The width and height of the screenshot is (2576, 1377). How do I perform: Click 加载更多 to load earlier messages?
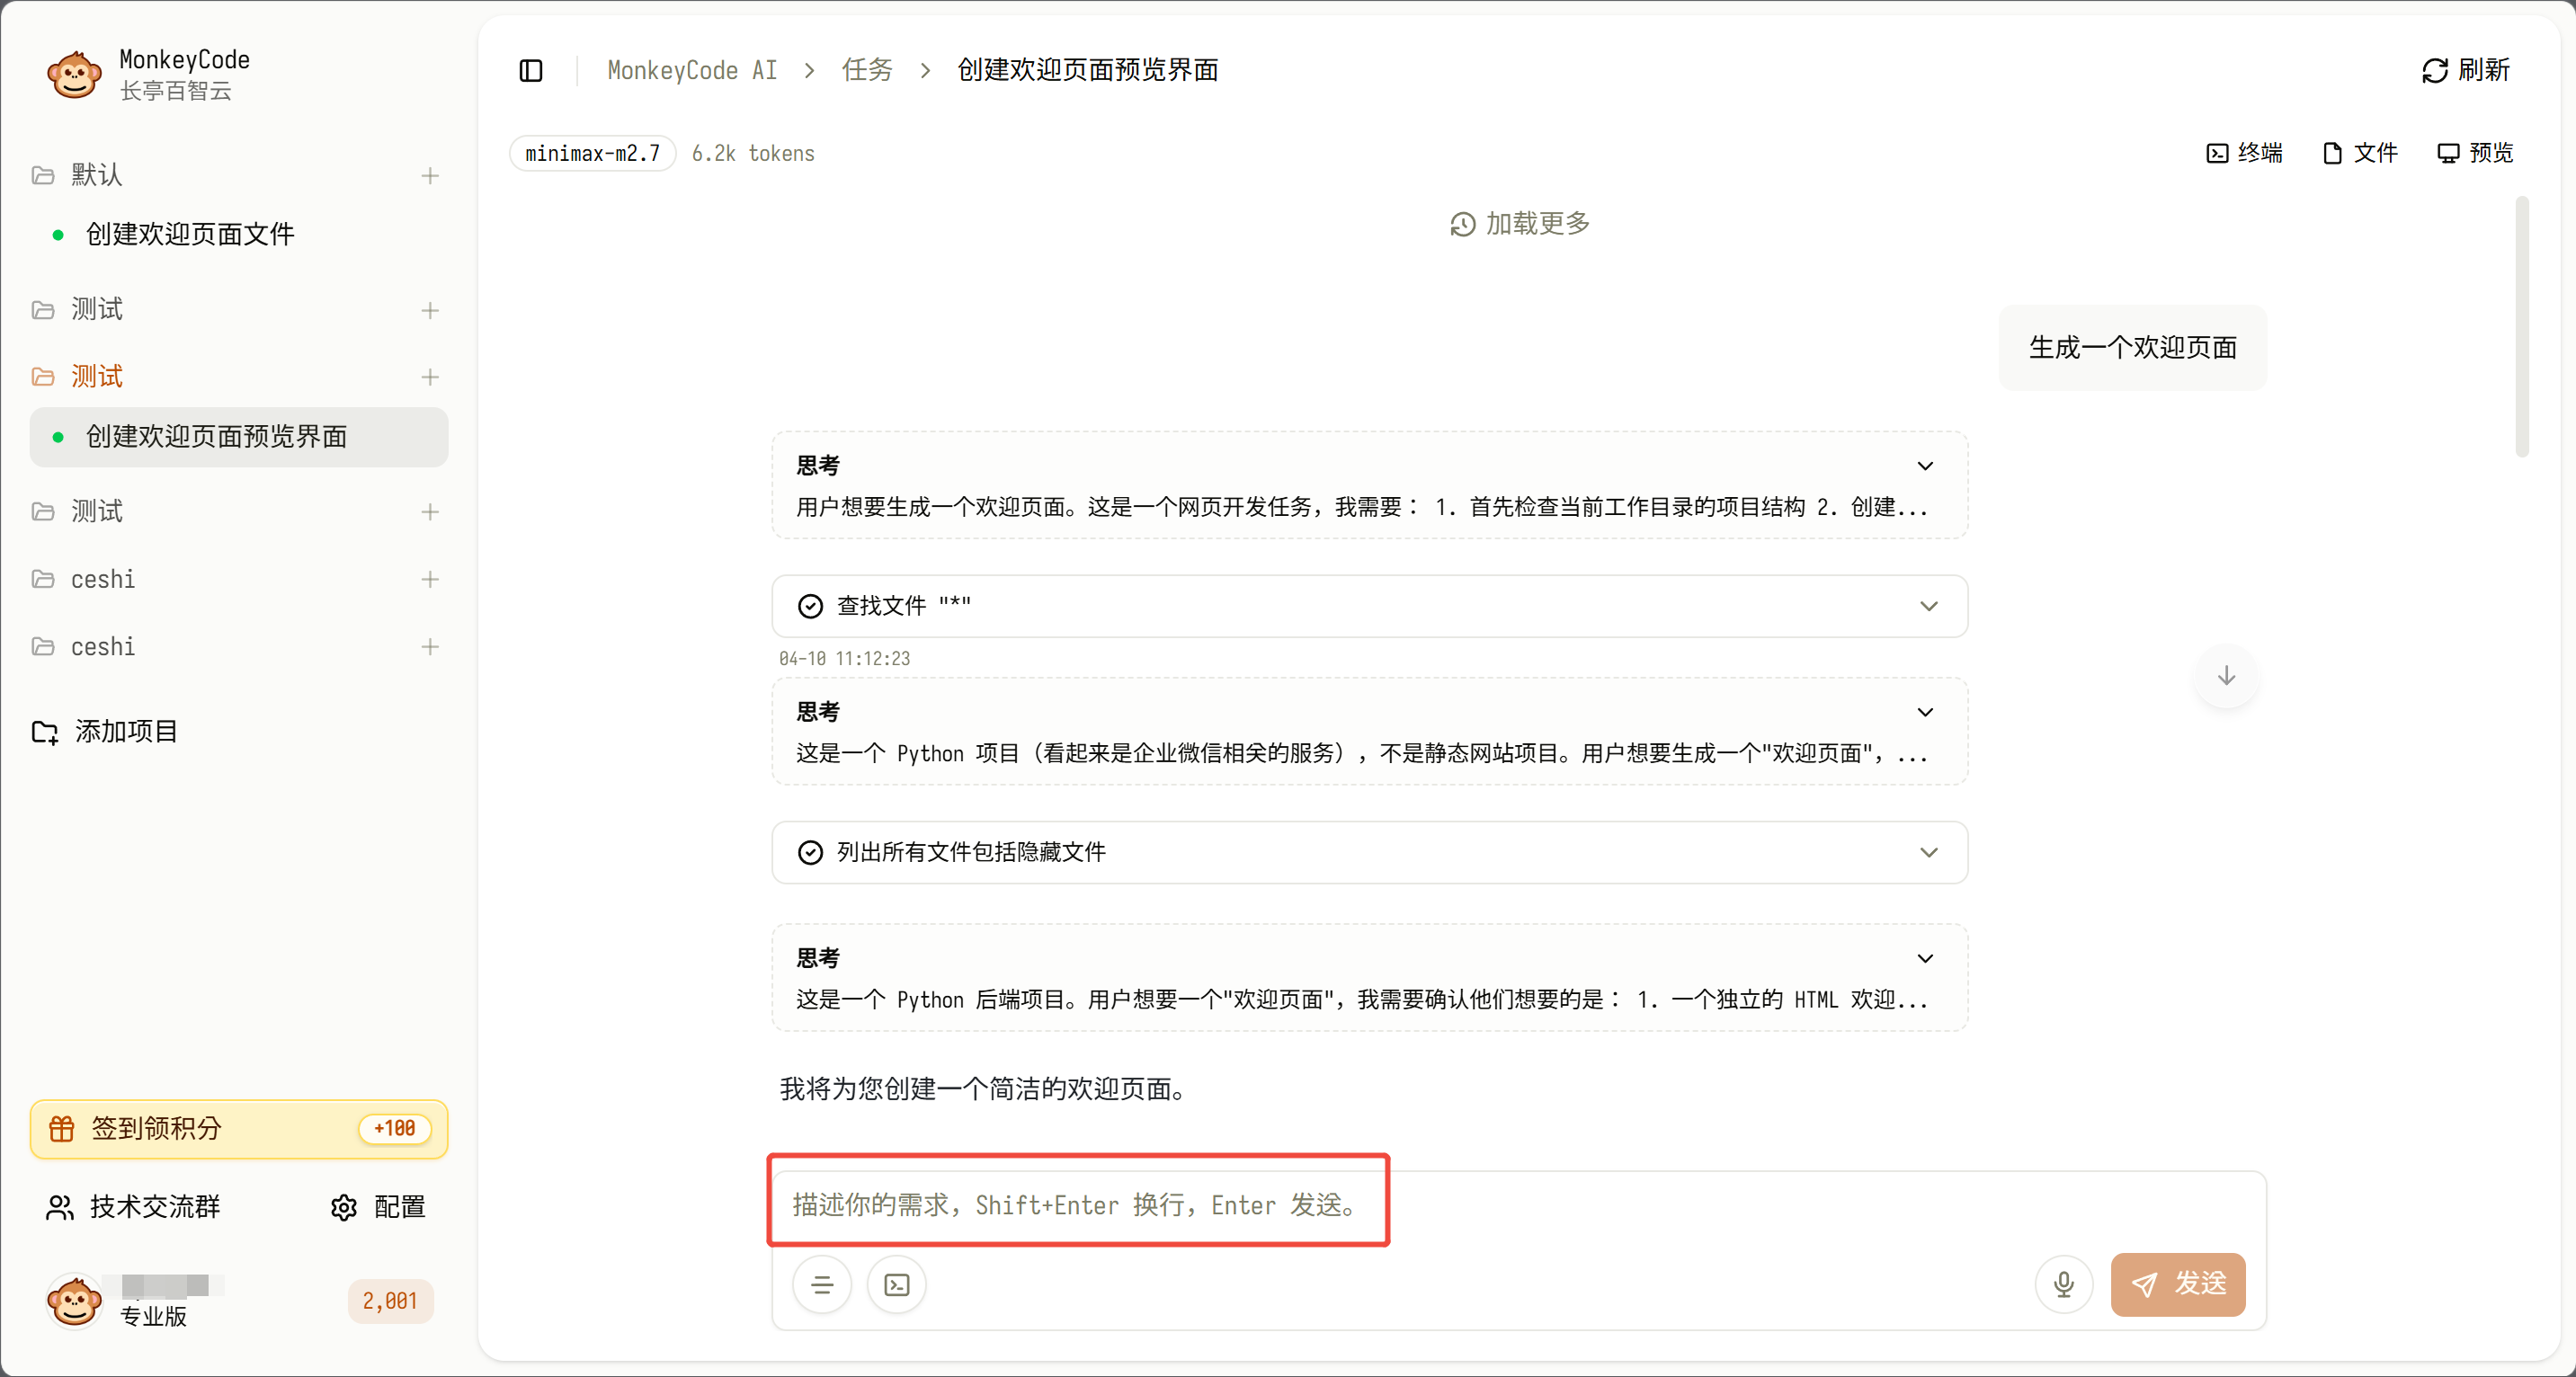point(1520,224)
